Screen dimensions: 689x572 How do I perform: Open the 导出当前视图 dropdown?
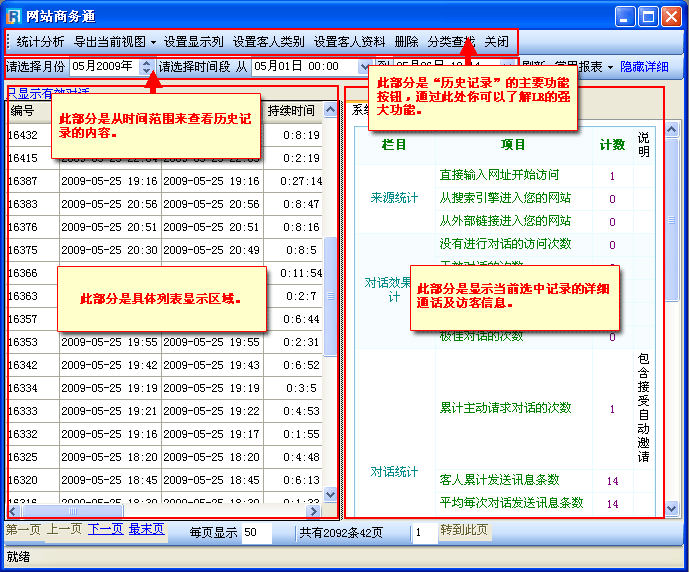[x=115, y=42]
